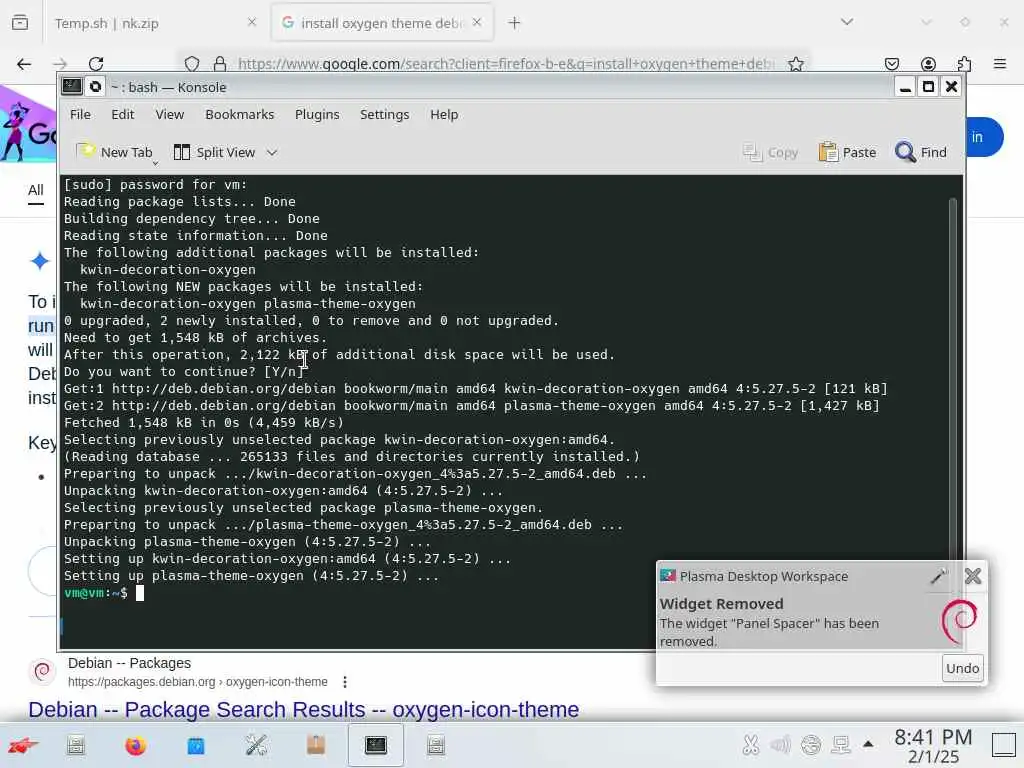Click the Google doodle logo

click(x=27, y=126)
